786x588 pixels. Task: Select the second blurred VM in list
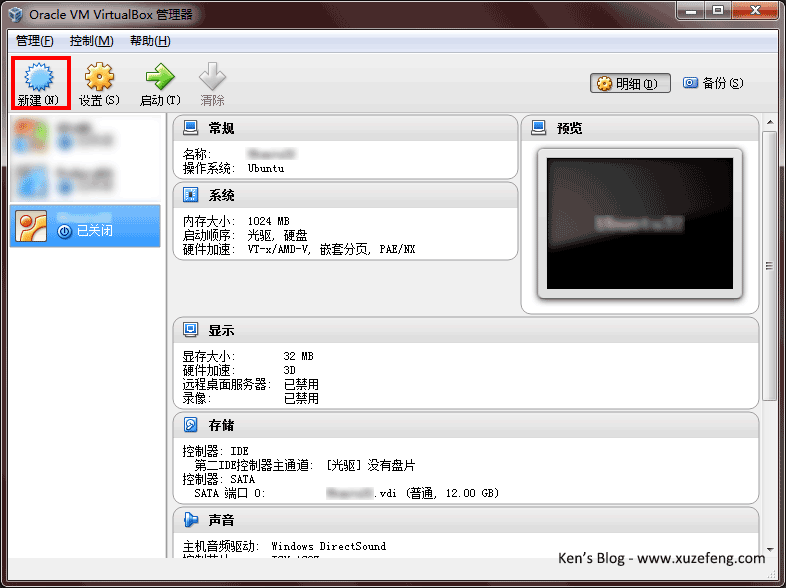click(85, 180)
